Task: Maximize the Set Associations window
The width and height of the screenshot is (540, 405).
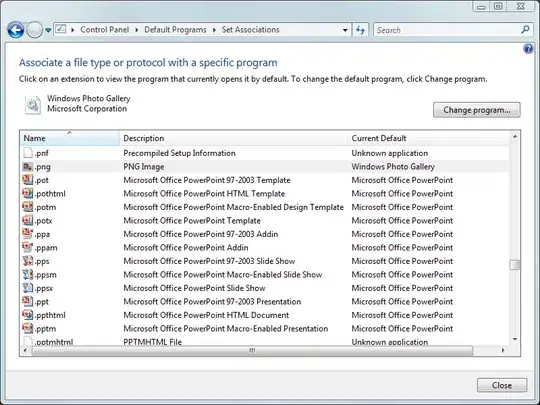Action: (x=498, y=6)
